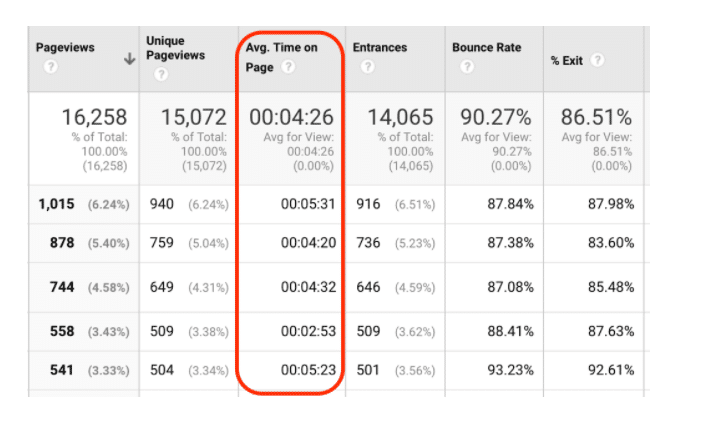This screenshot has height=423, width=708.
Task: Select the 87.38% bounce rate cell
Action: pos(508,243)
